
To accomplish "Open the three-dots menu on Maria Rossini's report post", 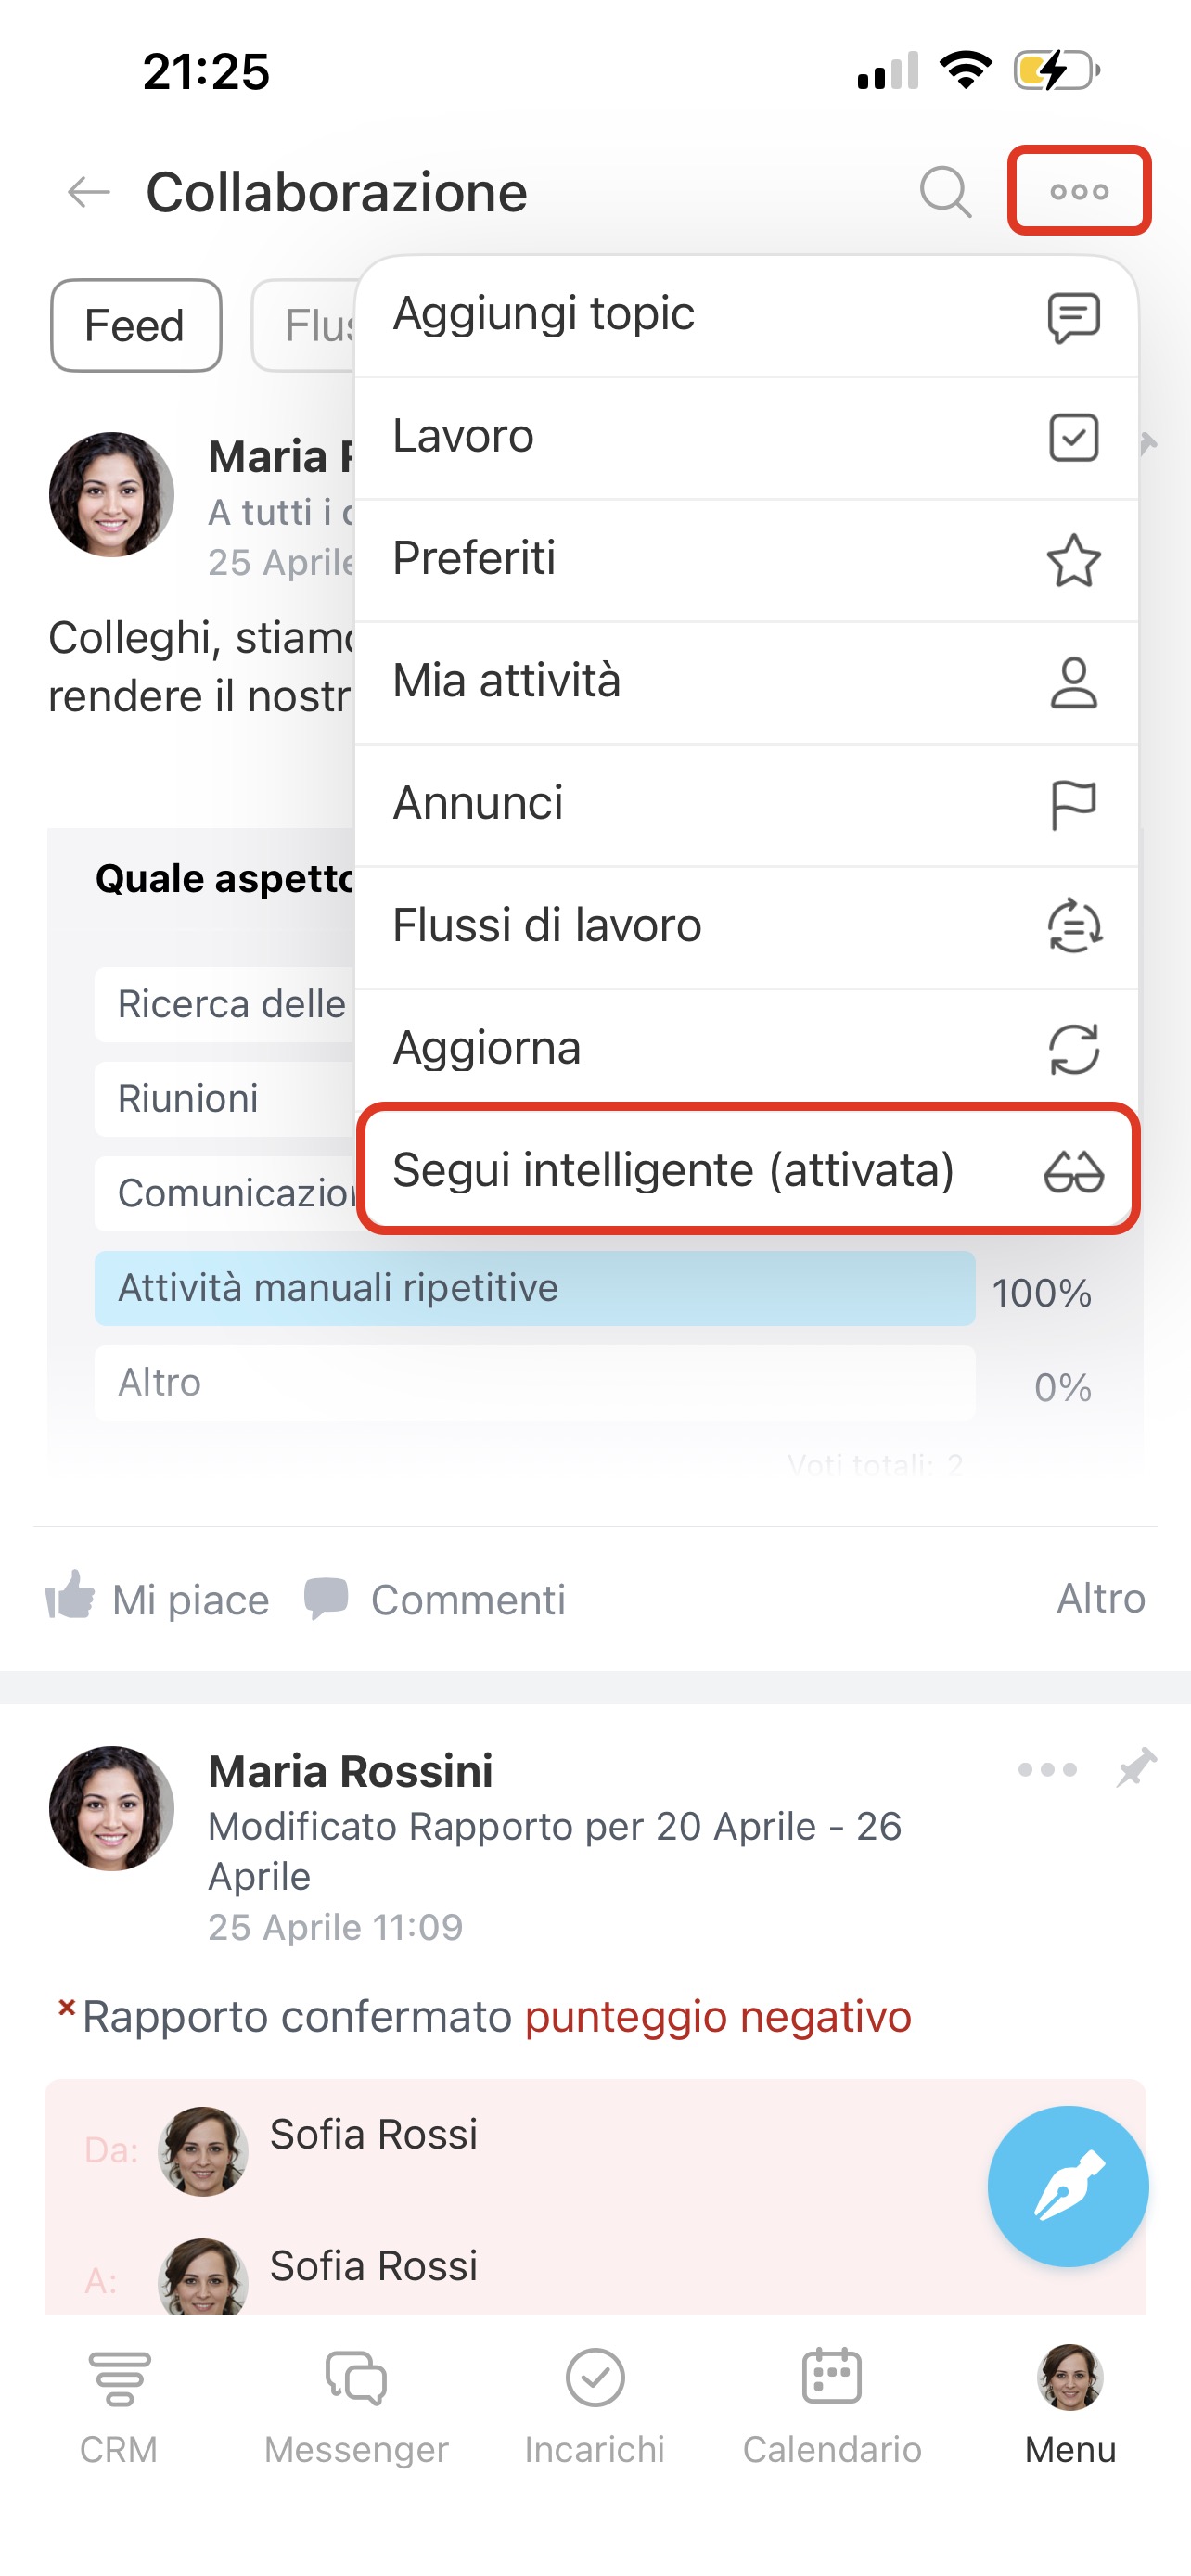I will click(1047, 1769).
